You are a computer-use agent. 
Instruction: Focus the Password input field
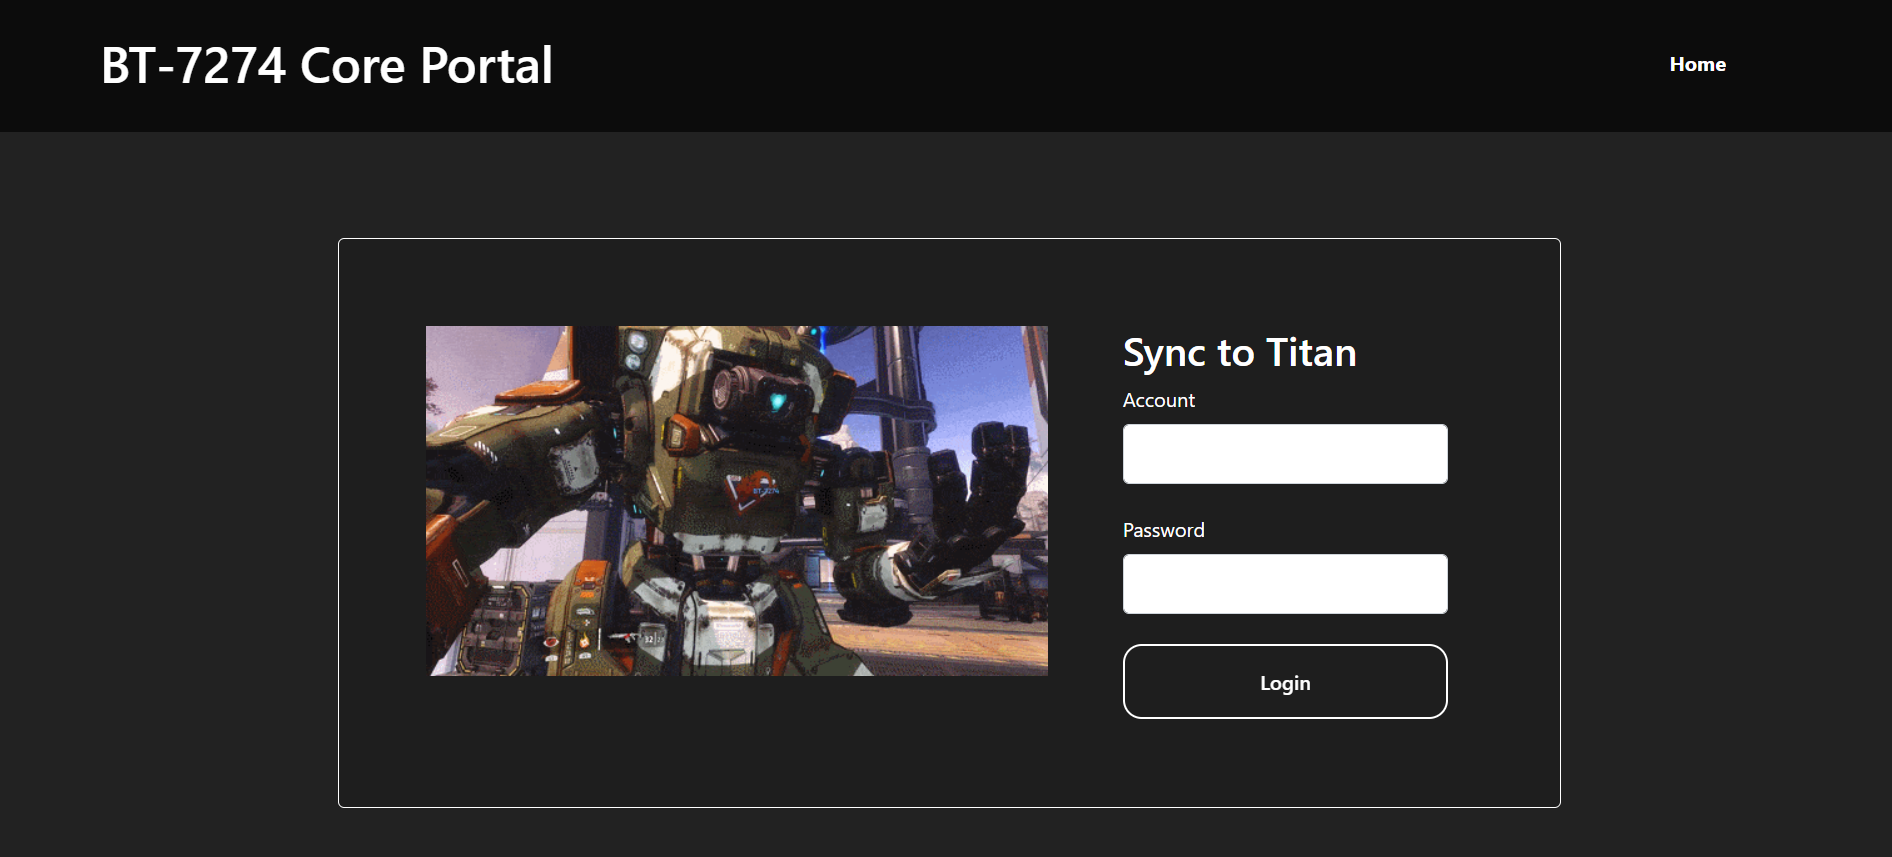pos(1284,584)
